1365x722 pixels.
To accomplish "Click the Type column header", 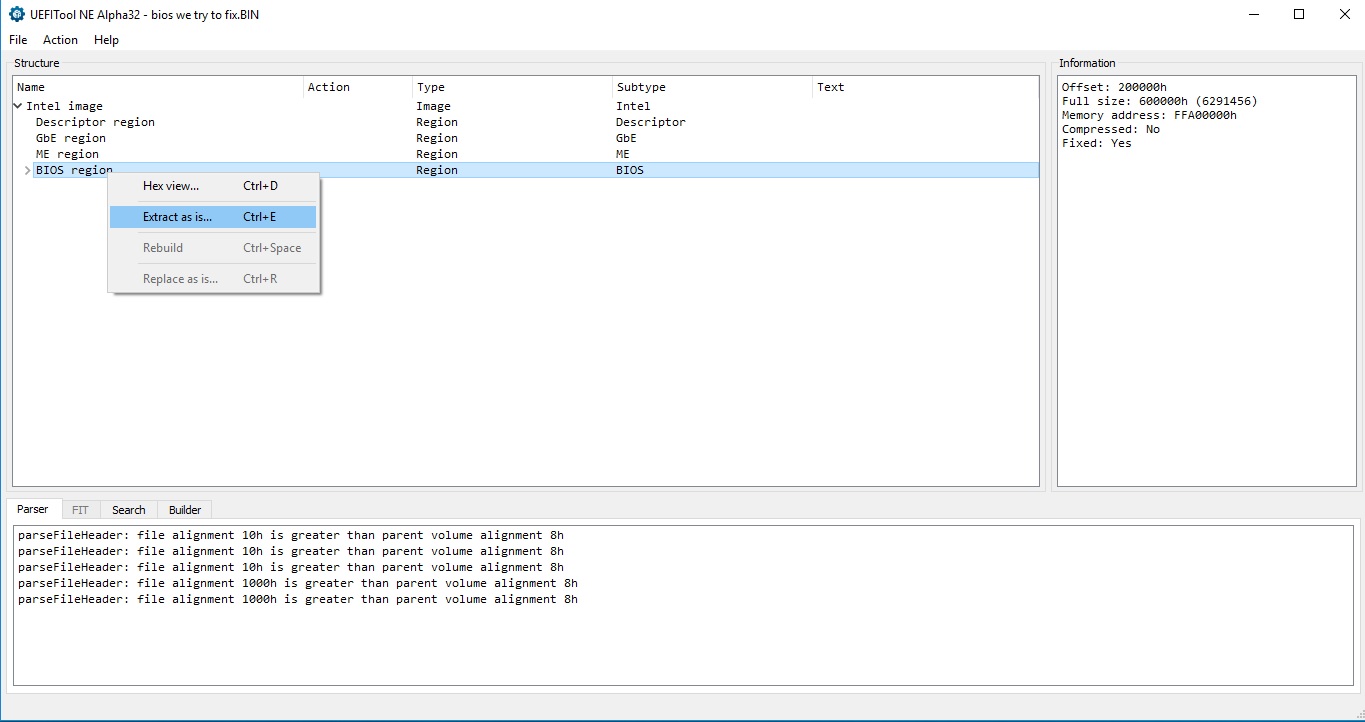I will click(x=513, y=87).
